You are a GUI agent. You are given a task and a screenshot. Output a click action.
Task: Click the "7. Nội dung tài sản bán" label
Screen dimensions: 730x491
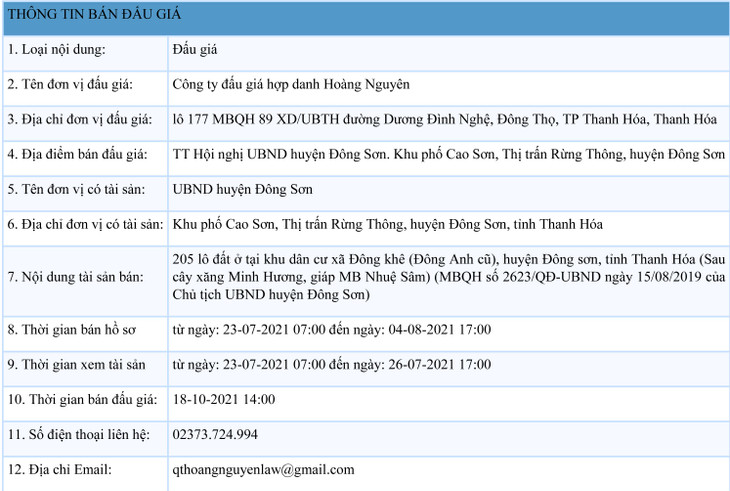pos(75,277)
